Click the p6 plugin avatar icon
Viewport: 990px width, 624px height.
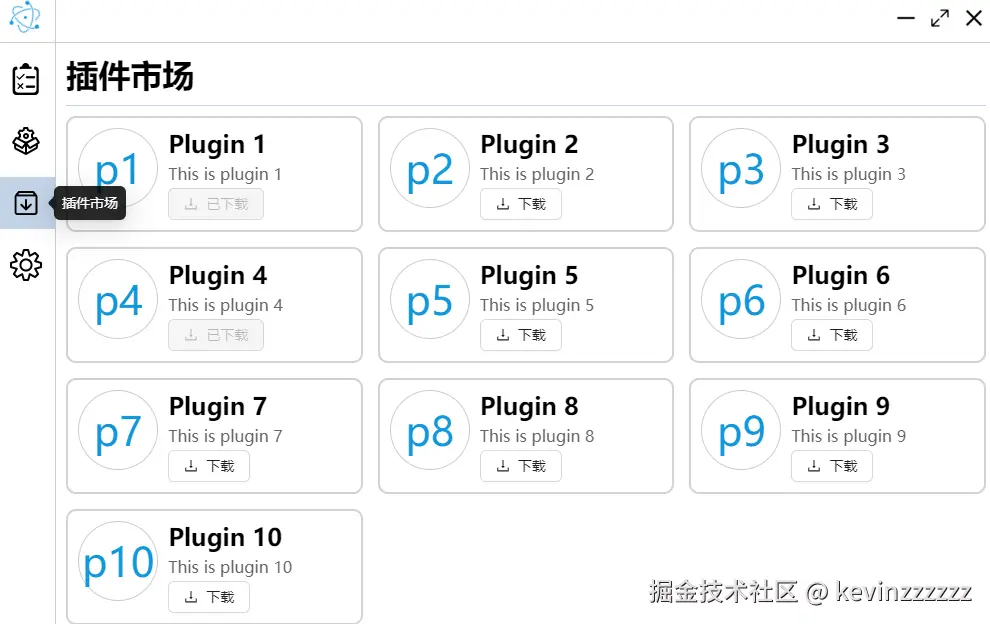tap(741, 300)
